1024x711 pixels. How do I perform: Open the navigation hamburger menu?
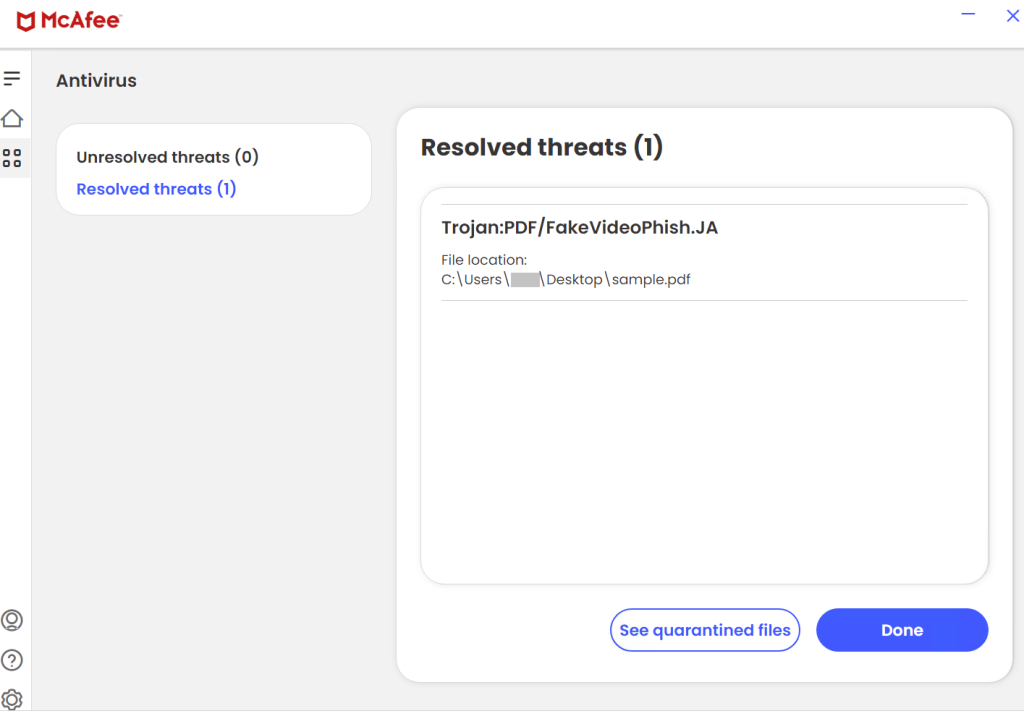(13, 78)
